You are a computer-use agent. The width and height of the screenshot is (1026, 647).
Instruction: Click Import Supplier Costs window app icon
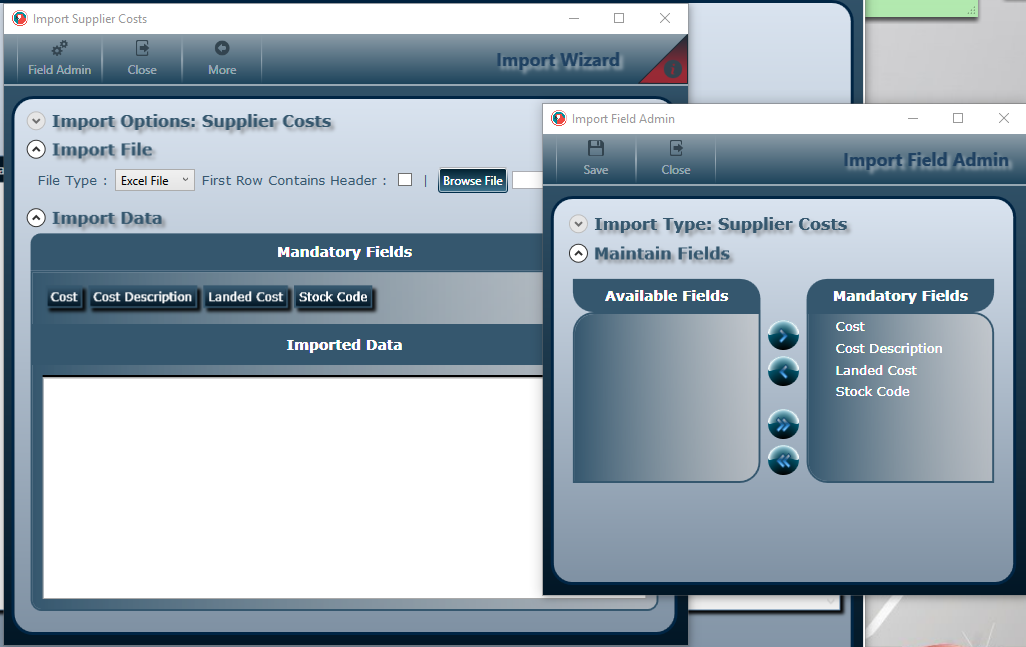[x=20, y=18]
